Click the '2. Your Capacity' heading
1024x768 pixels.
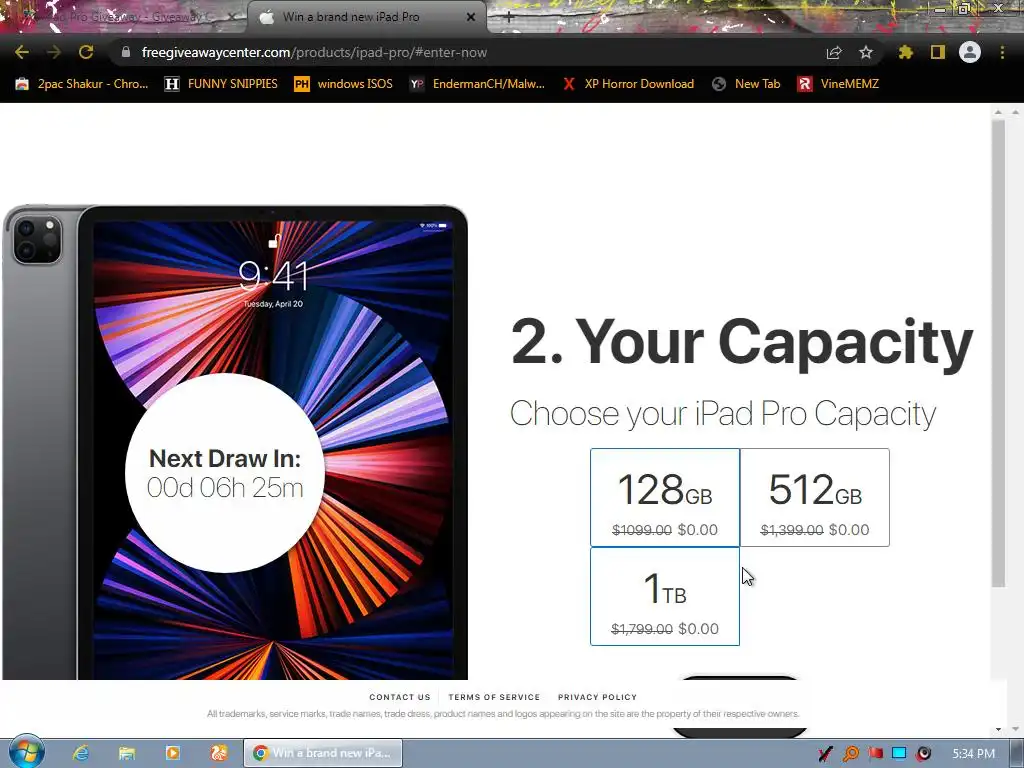tap(742, 342)
